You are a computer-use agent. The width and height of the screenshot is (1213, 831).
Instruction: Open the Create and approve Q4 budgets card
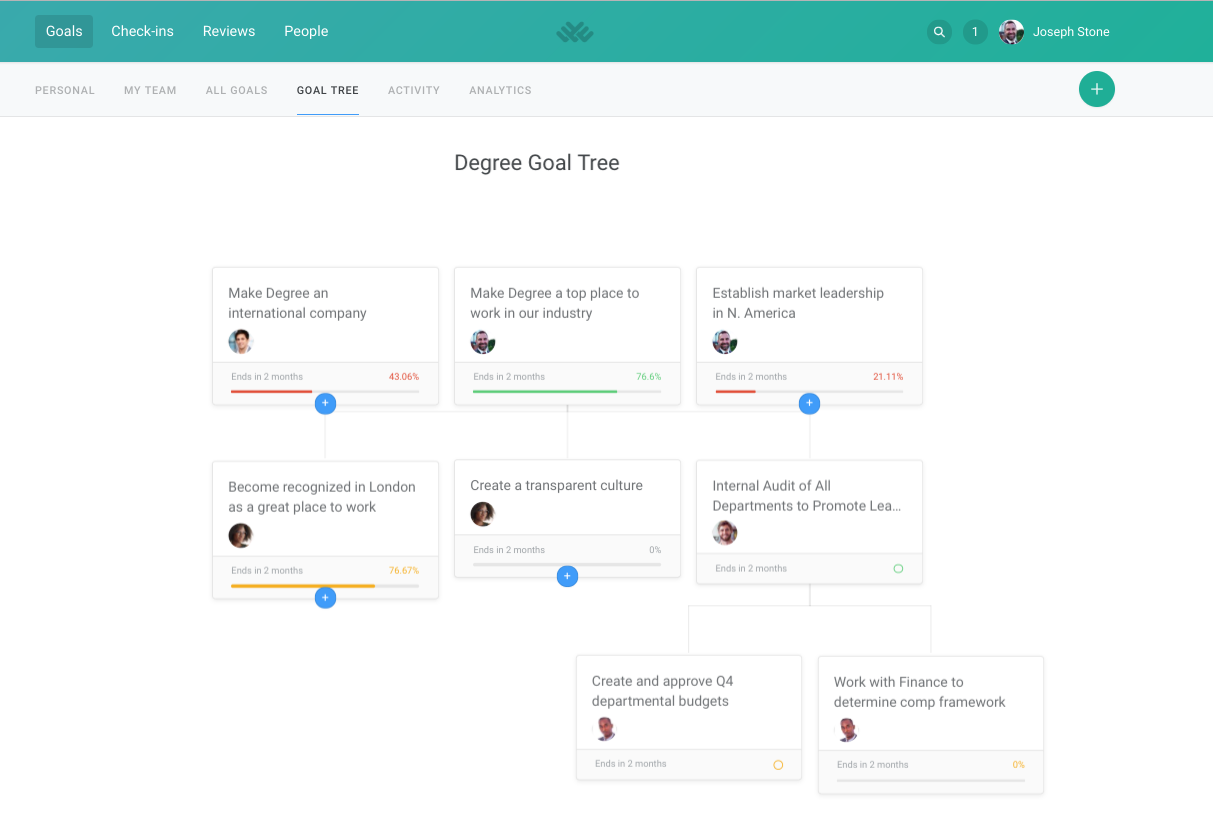(x=662, y=691)
